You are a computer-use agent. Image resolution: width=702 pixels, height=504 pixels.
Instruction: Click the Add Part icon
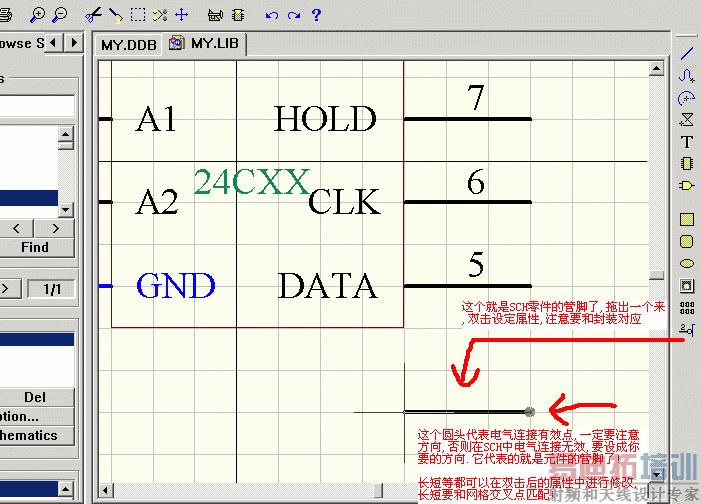click(687, 185)
